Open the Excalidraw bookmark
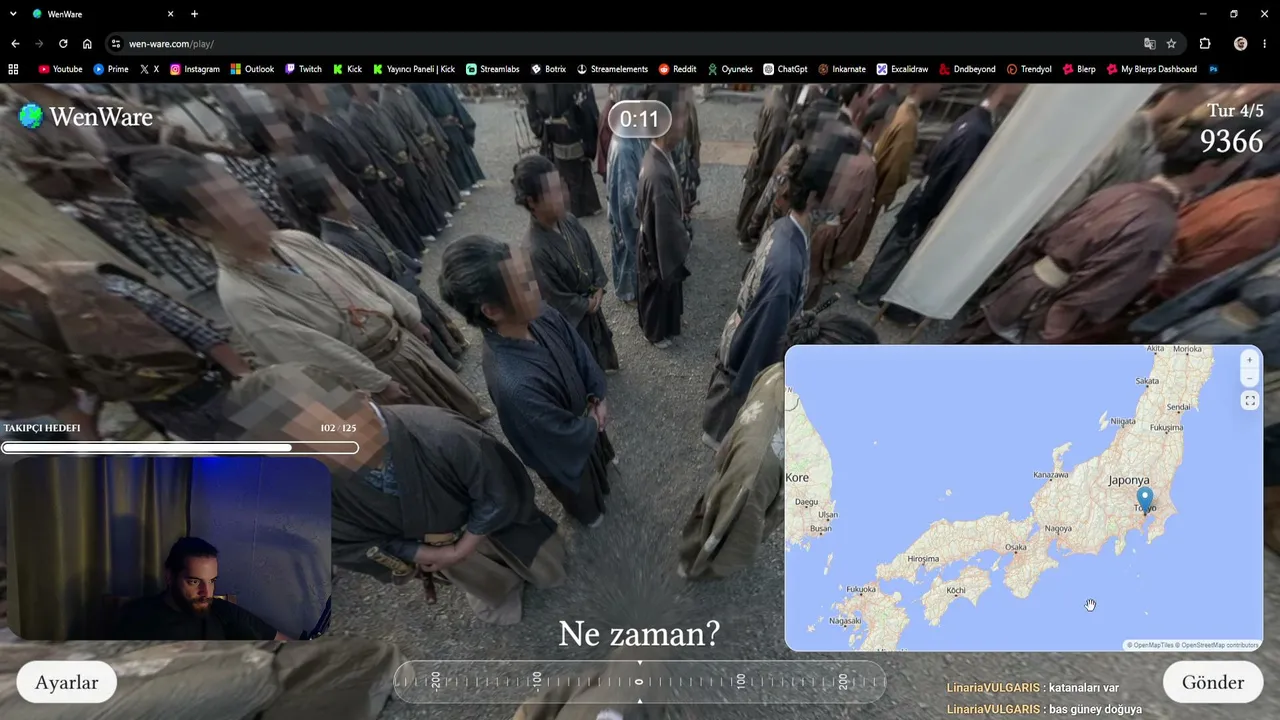Screen dimensions: 1280x720 [x=902, y=69]
